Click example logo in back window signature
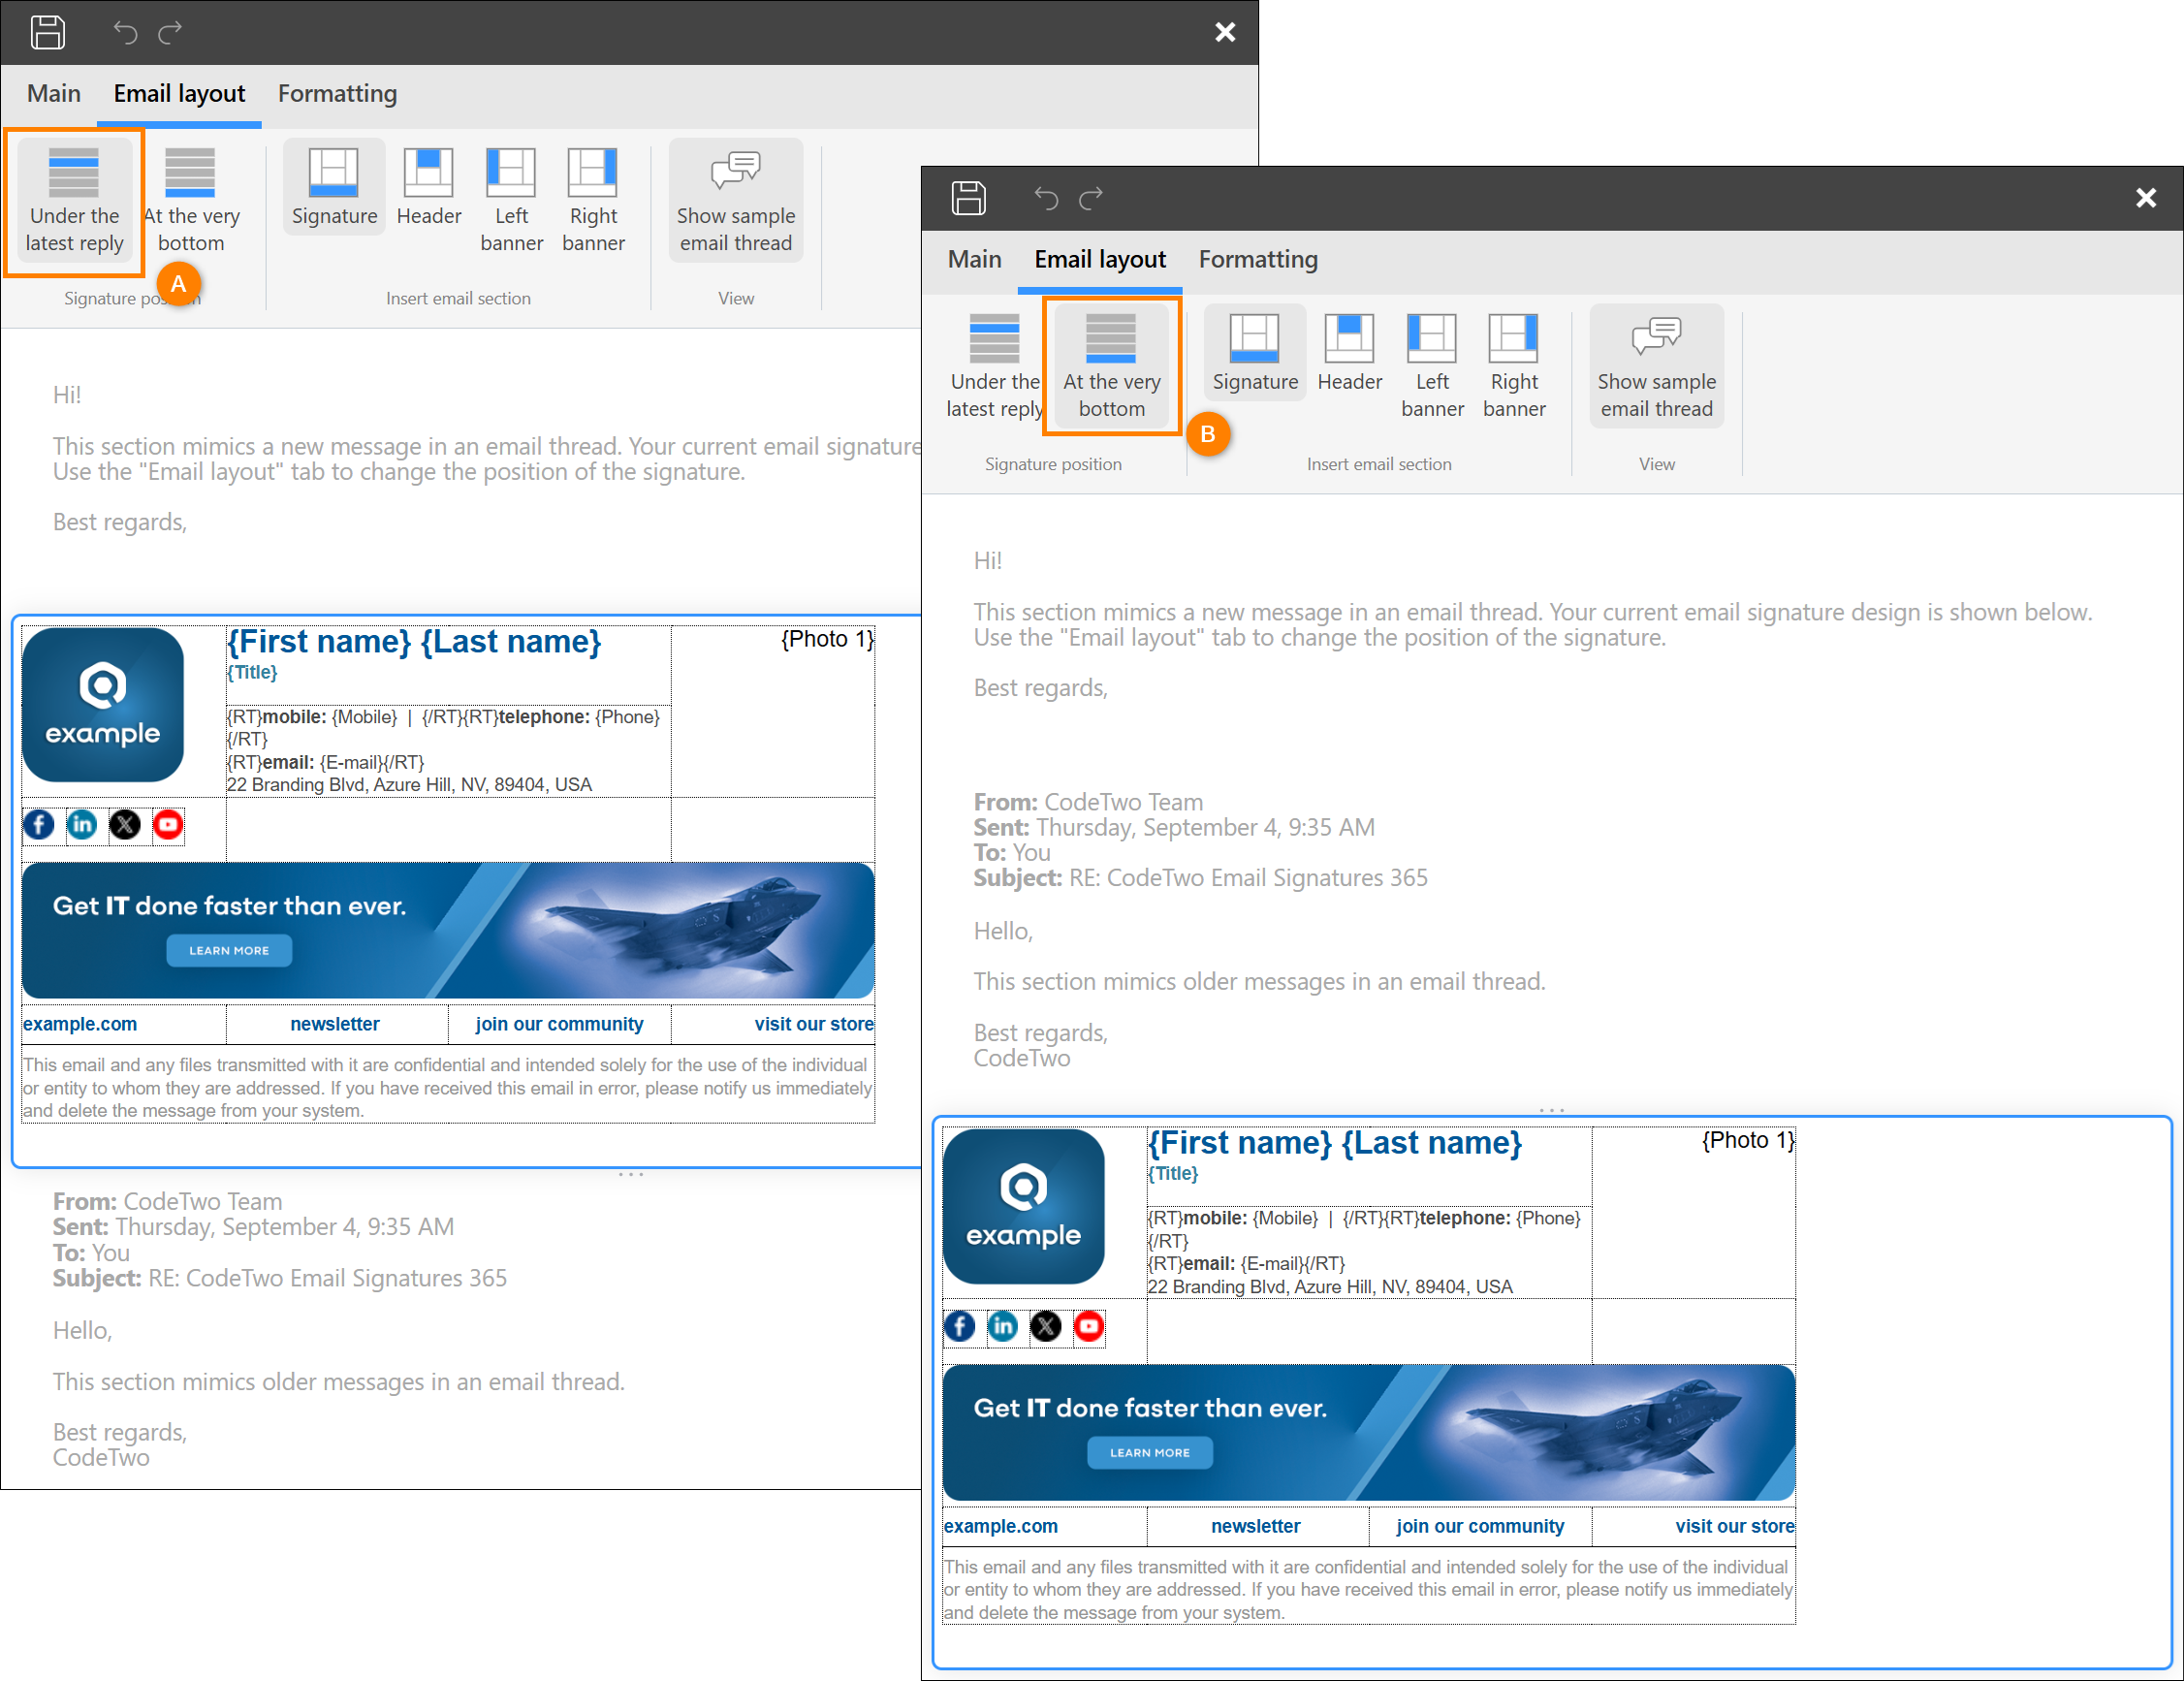Screen dimensions: 2184x1681 [x=103, y=705]
